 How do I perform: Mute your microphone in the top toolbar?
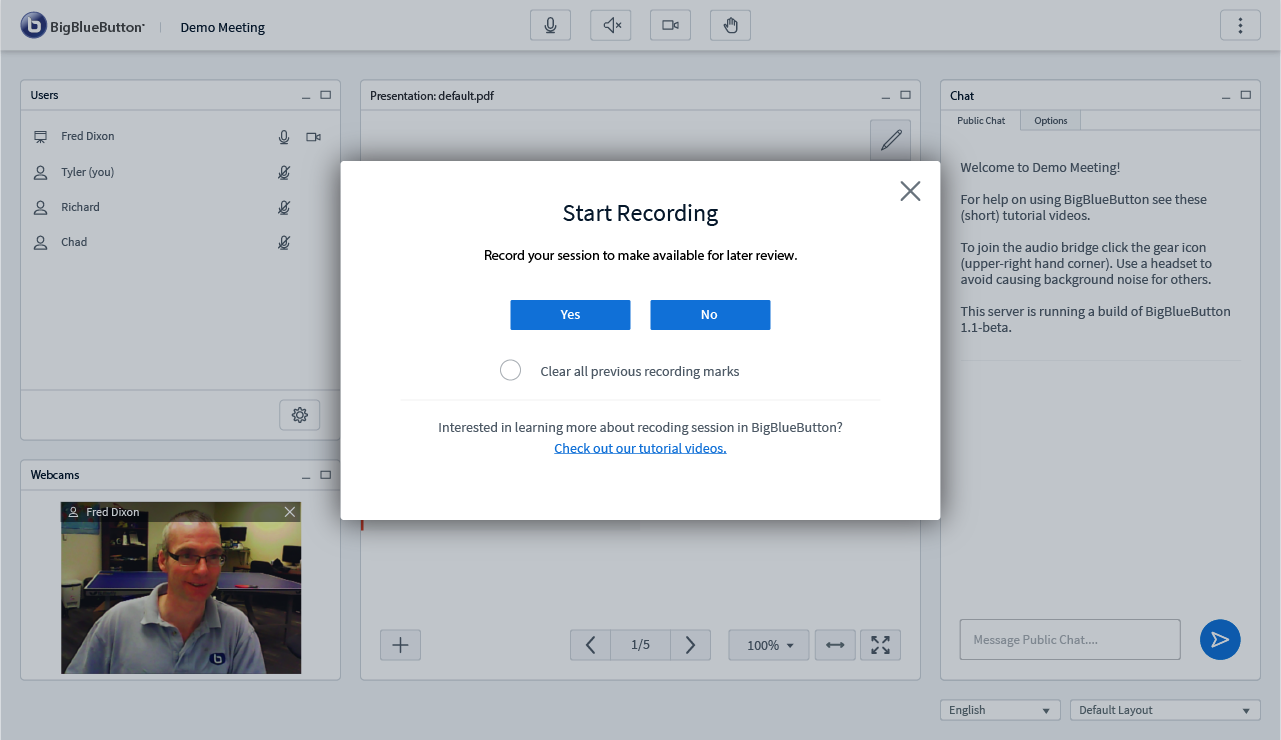click(x=550, y=25)
